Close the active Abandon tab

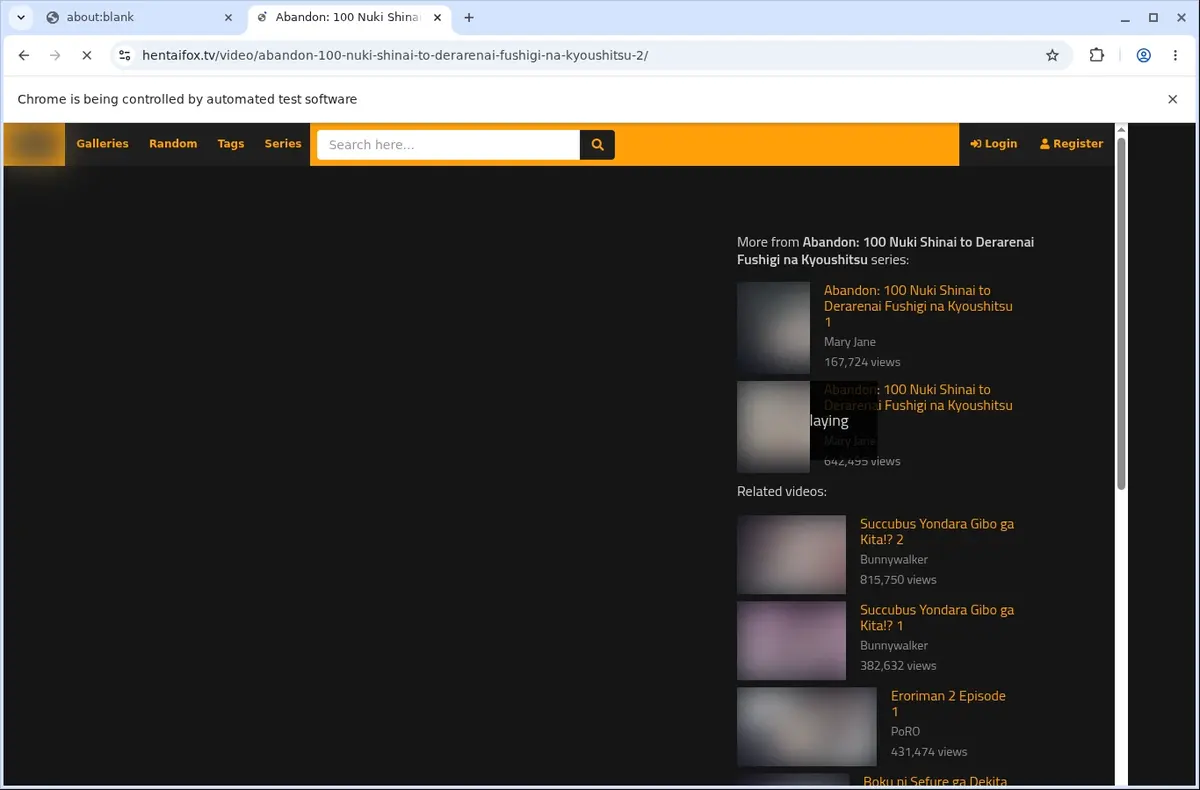(x=437, y=17)
